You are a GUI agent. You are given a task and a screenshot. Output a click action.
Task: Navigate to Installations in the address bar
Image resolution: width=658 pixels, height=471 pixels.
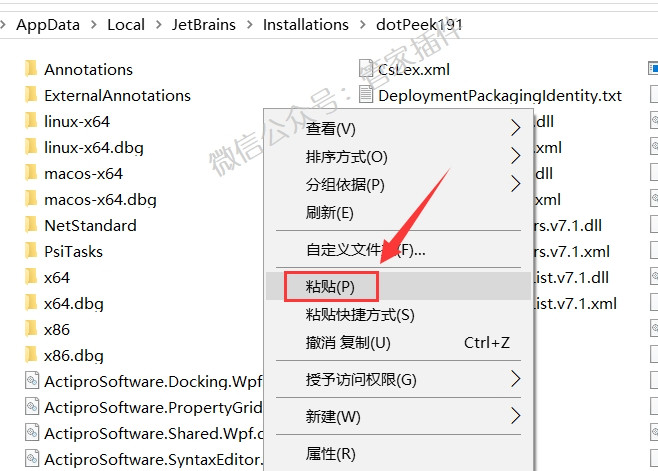point(306,25)
